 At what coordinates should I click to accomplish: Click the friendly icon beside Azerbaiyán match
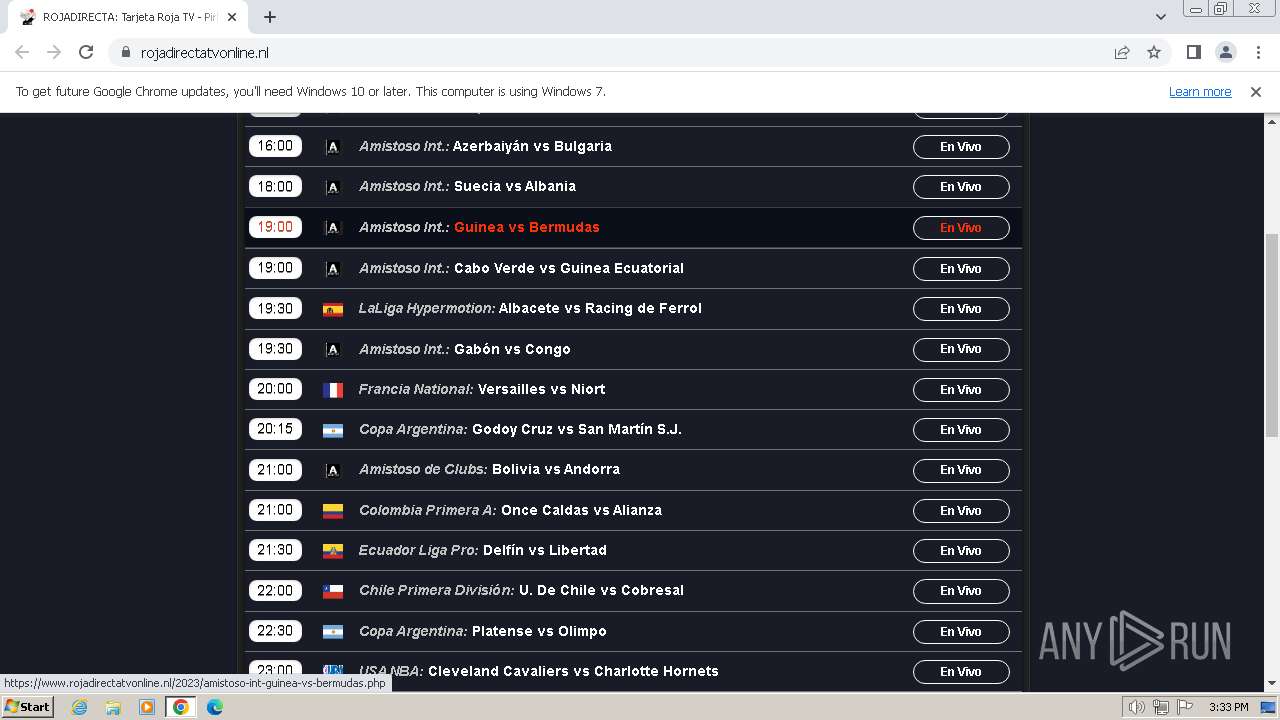[x=333, y=147]
